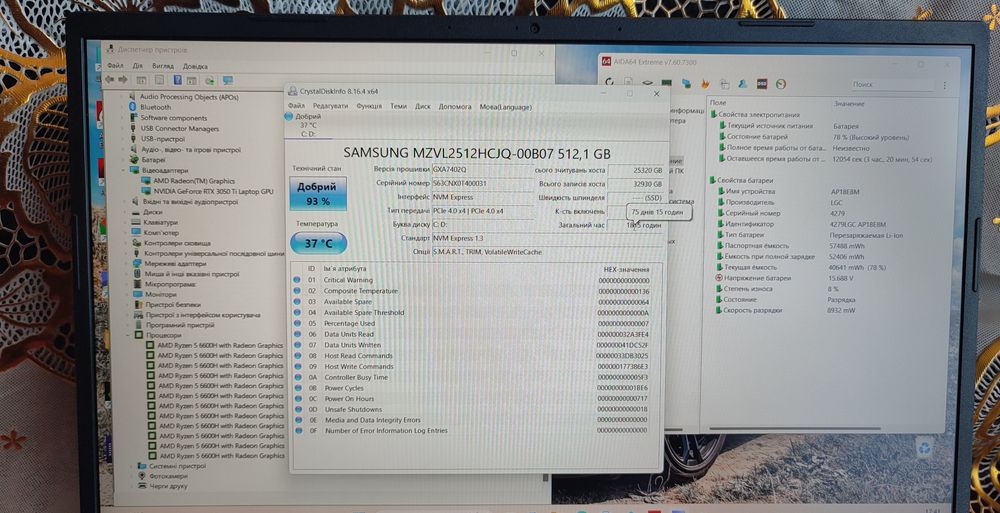Open Теми menu in CrystalDiskInfo
Screen dimensions: 1000x513
pyautogui.click(x=399, y=107)
